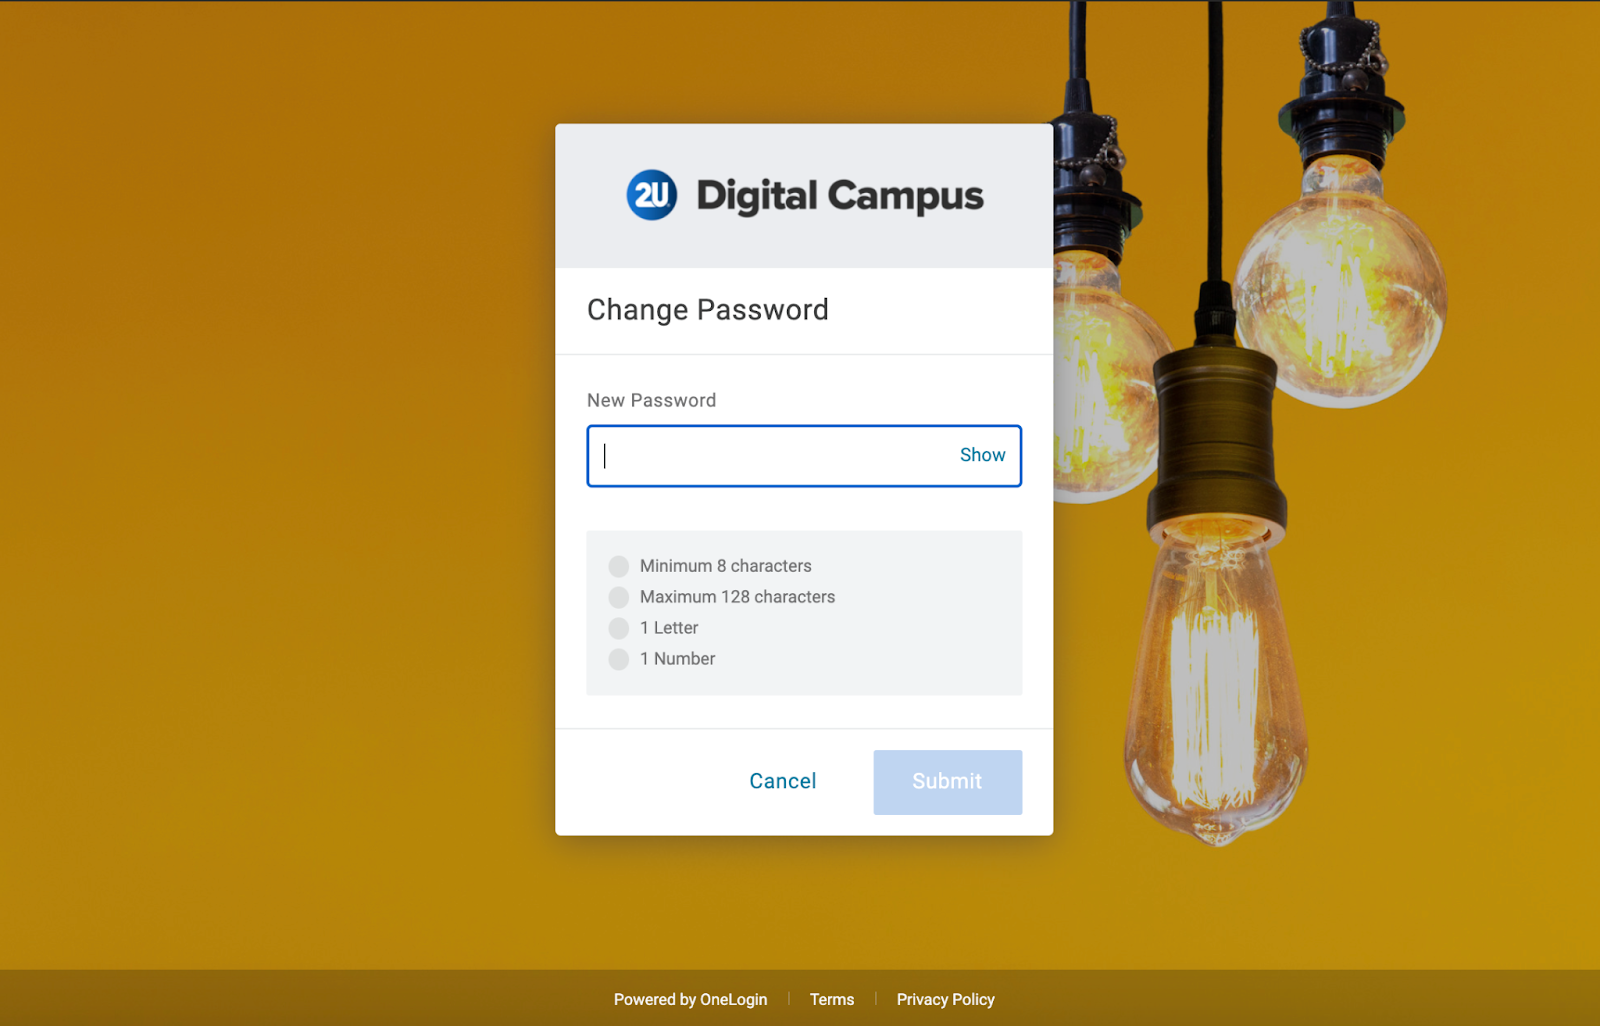
Task: Click the Maximum 128 characters text
Action: (x=737, y=597)
